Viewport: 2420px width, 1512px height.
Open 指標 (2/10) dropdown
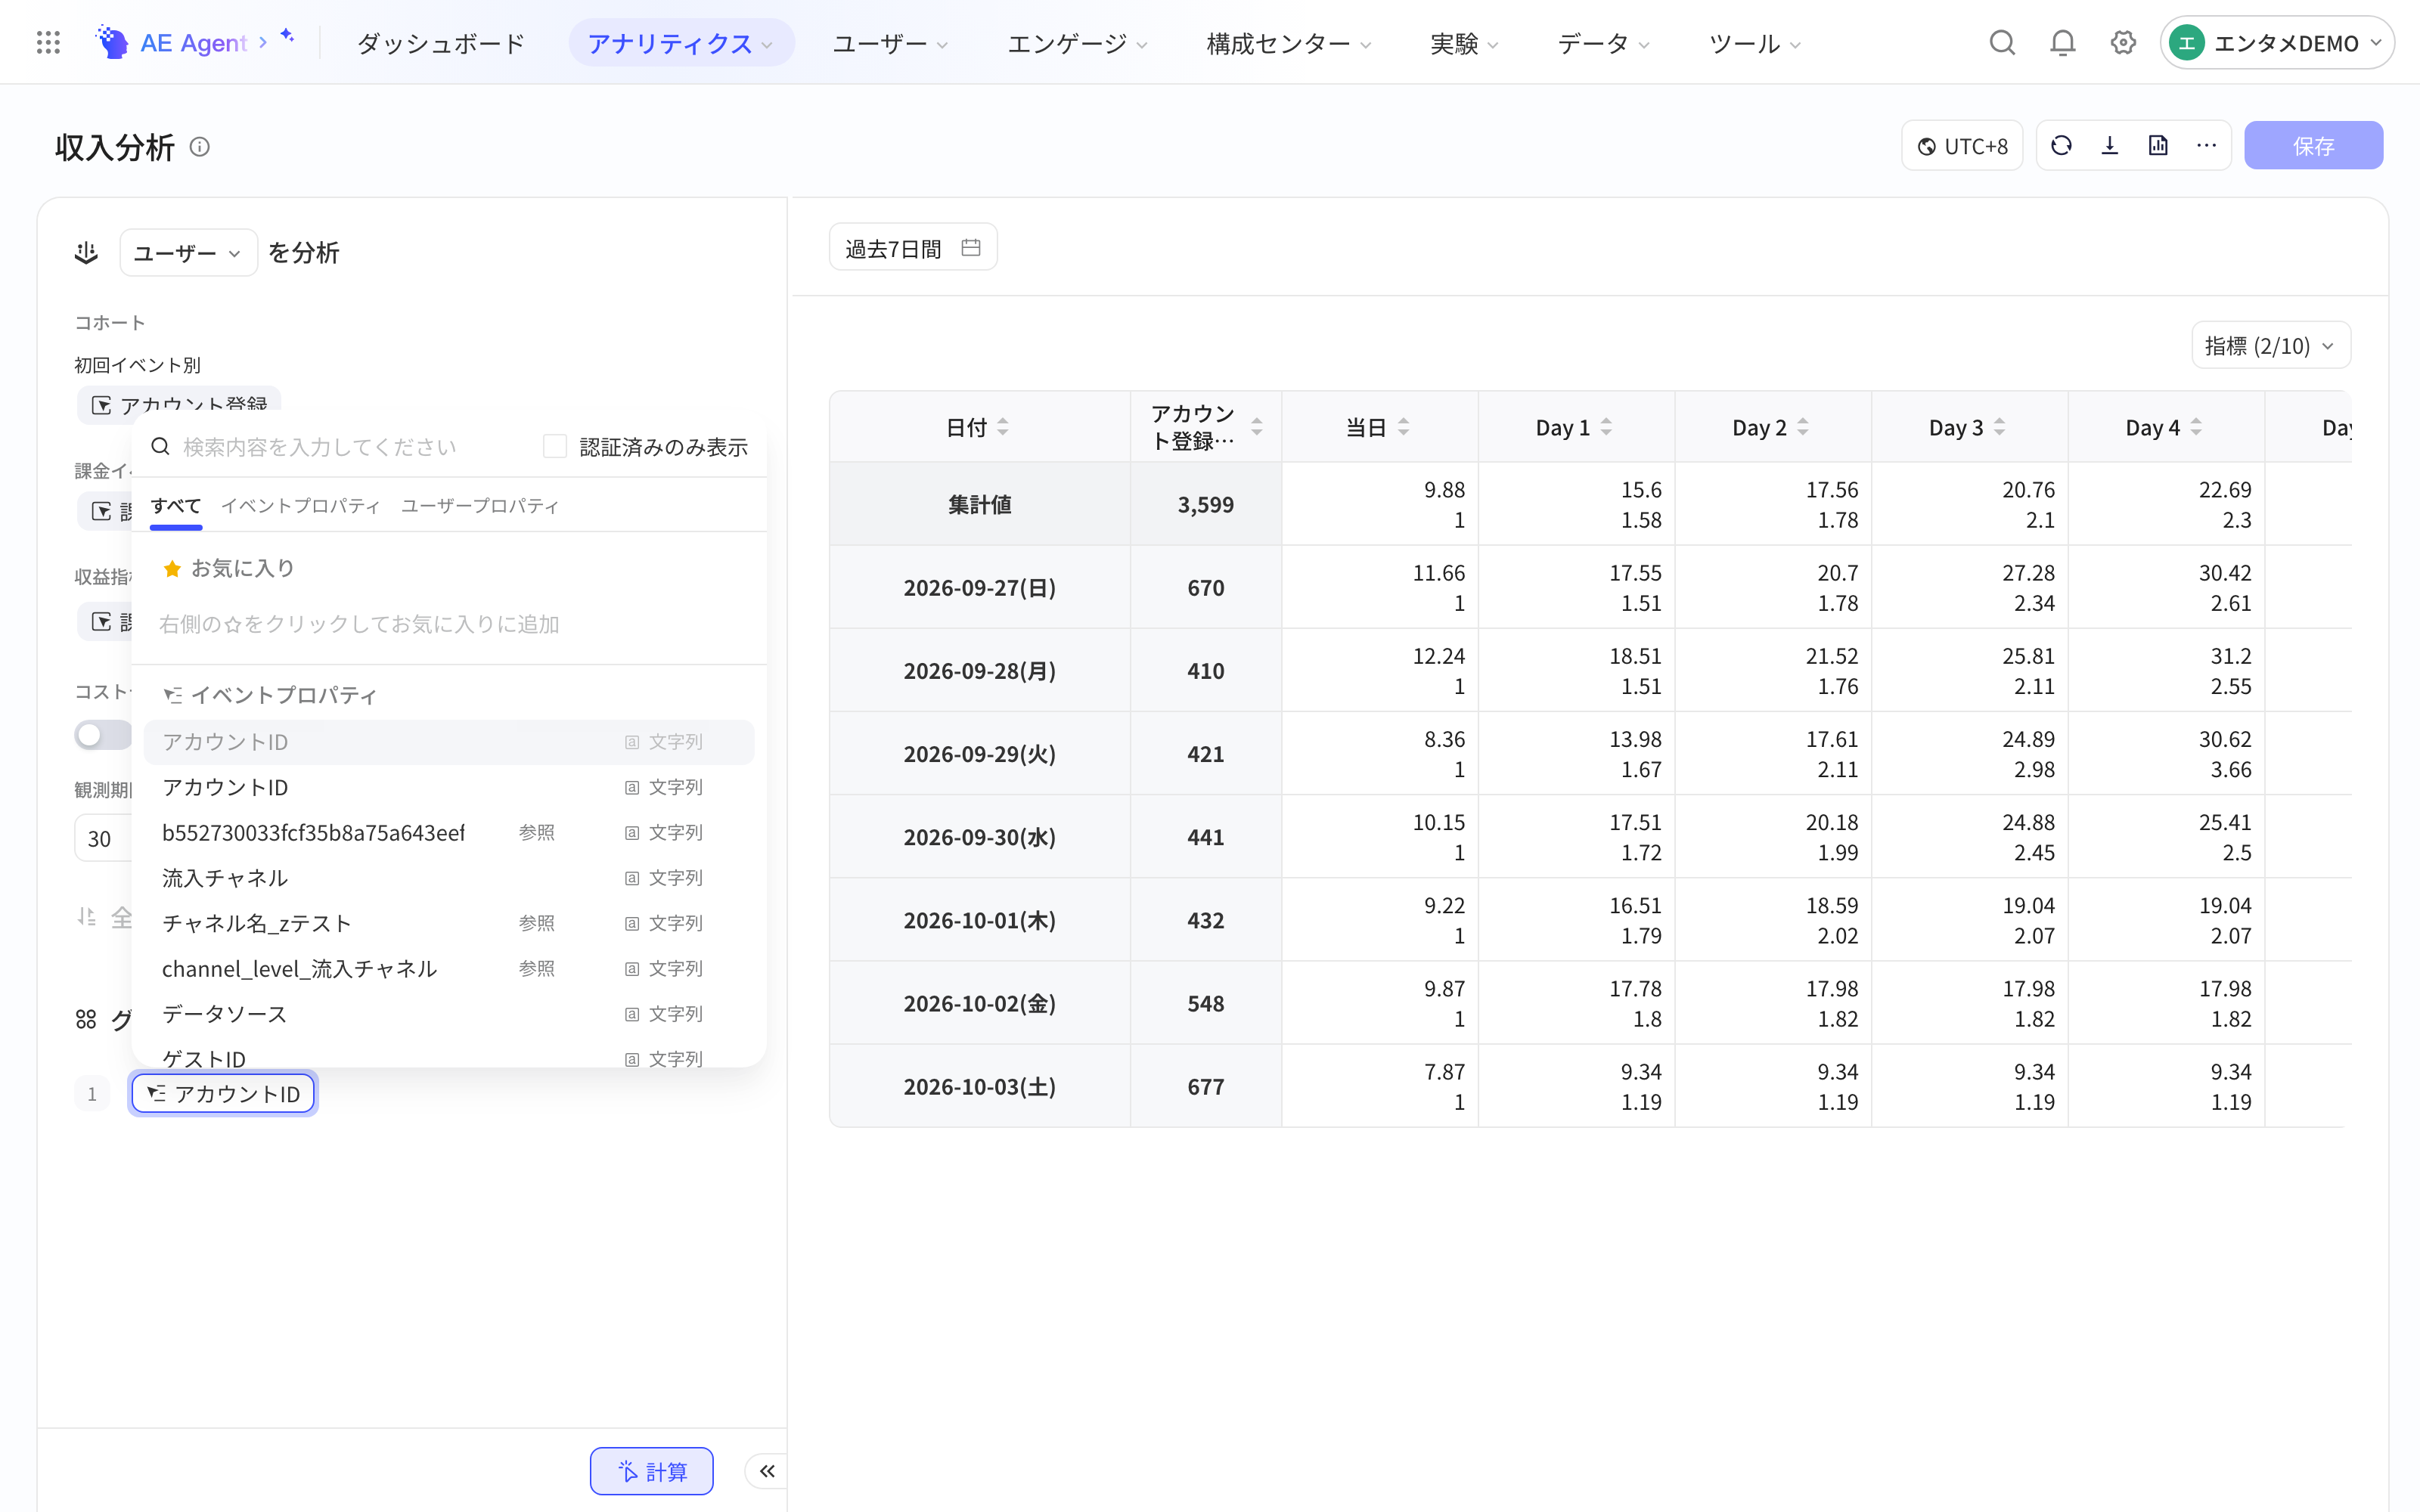click(2271, 346)
